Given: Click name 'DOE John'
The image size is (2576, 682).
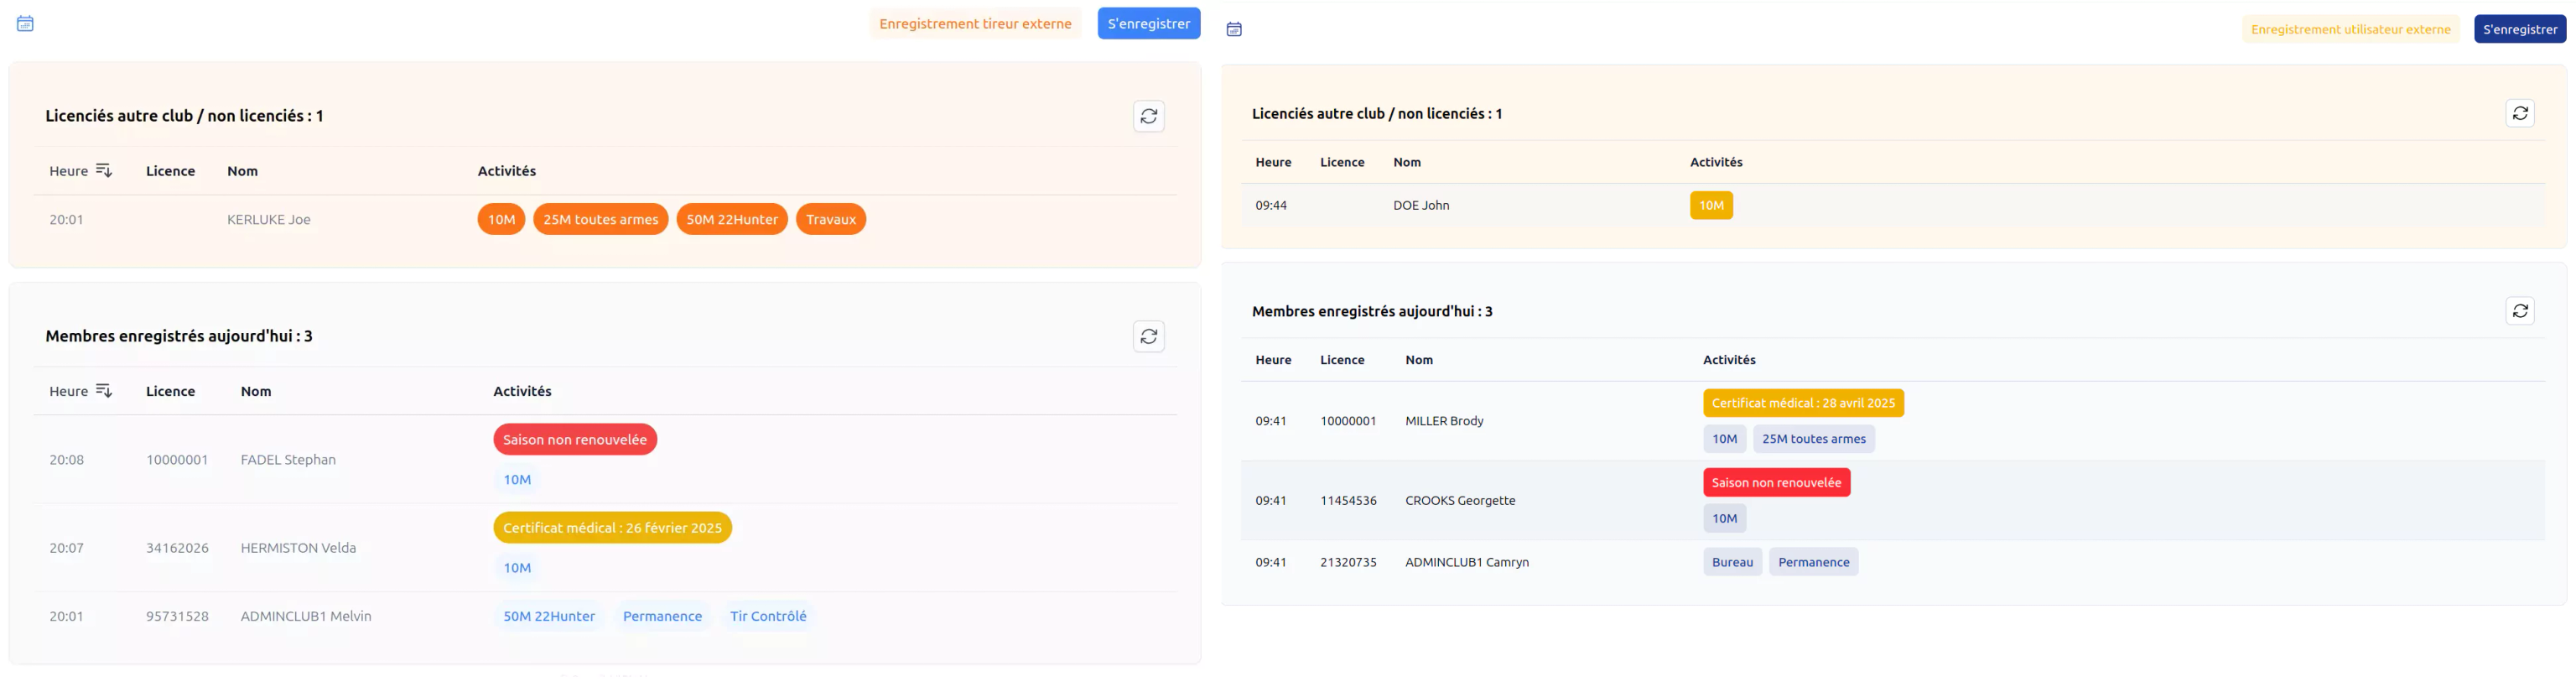Looking at the screenshot, I should [x=1421, y=205].
